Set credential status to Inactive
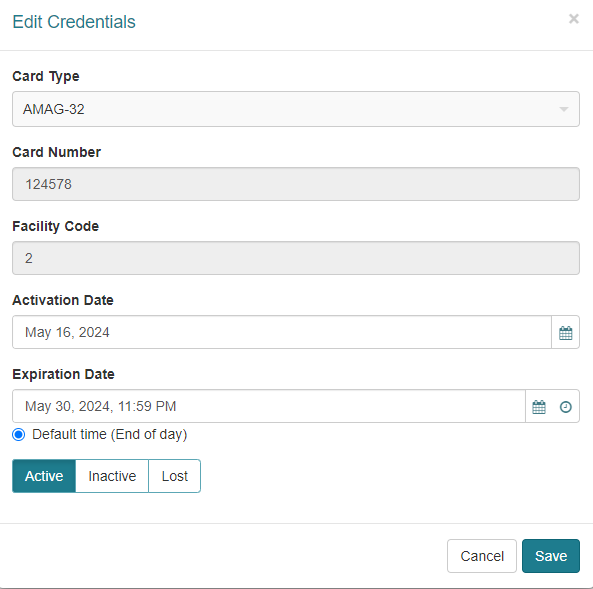Image resolution: width=593 pixels, height=589 pixels. coord(112,476)
